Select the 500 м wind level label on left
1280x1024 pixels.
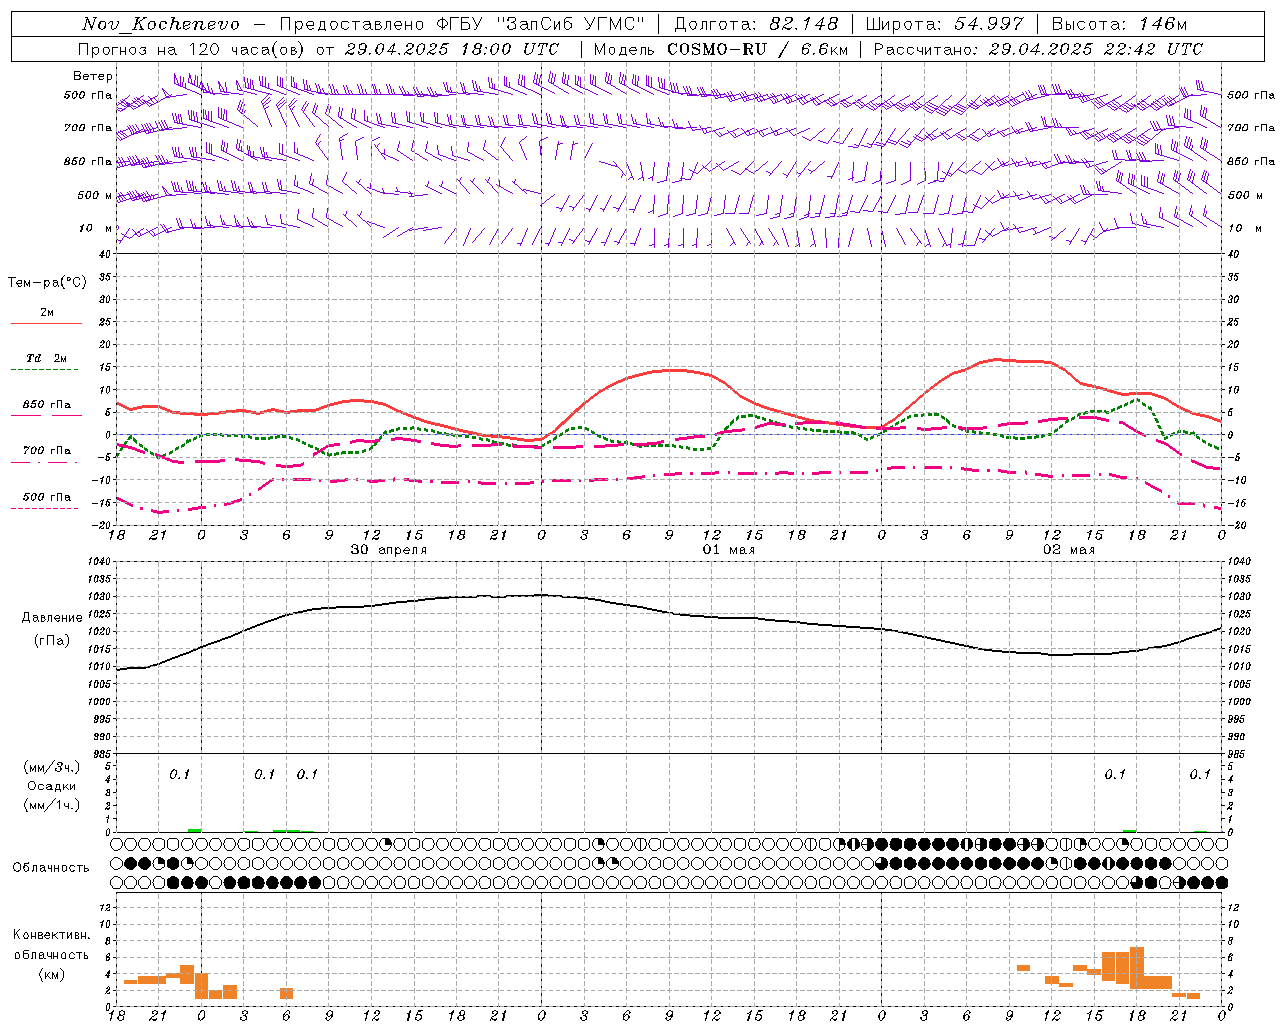click(x=95, y=195)
